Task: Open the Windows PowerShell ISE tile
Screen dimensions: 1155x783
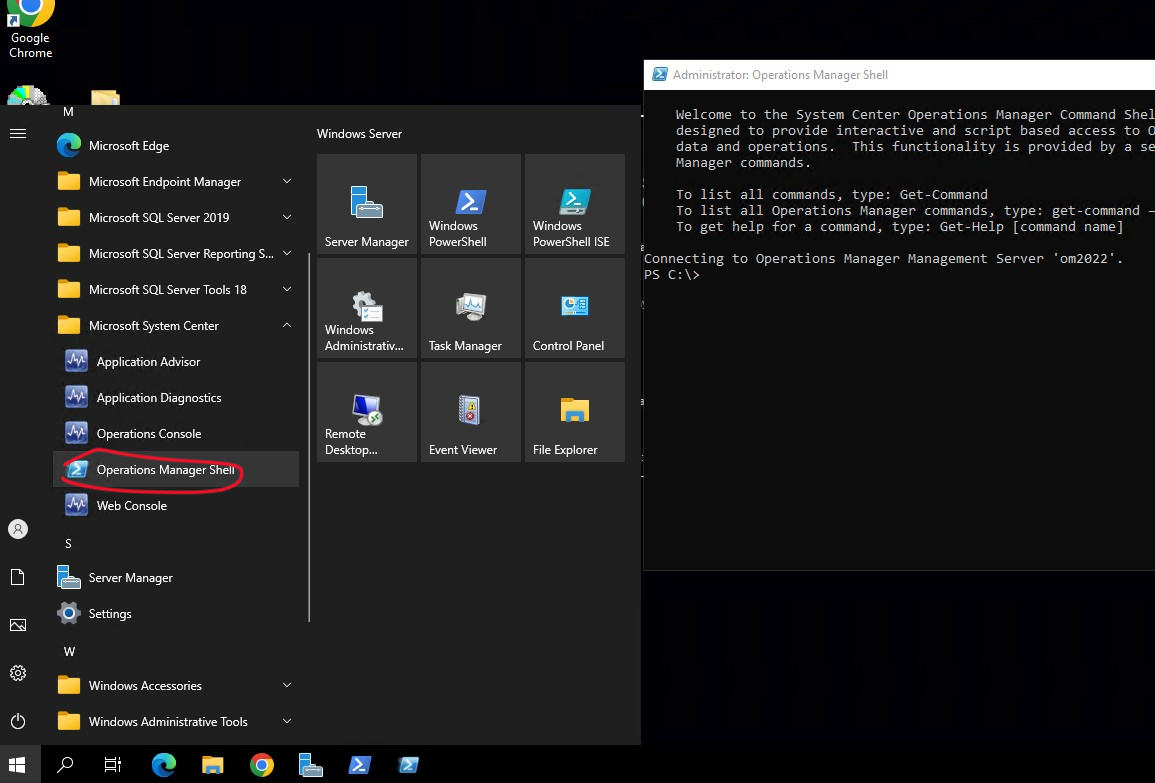Action: (x=575, y=204)
